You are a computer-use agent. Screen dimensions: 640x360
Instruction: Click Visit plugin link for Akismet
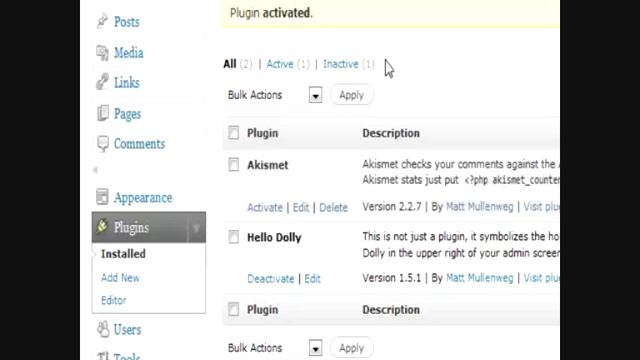[542, 207]
